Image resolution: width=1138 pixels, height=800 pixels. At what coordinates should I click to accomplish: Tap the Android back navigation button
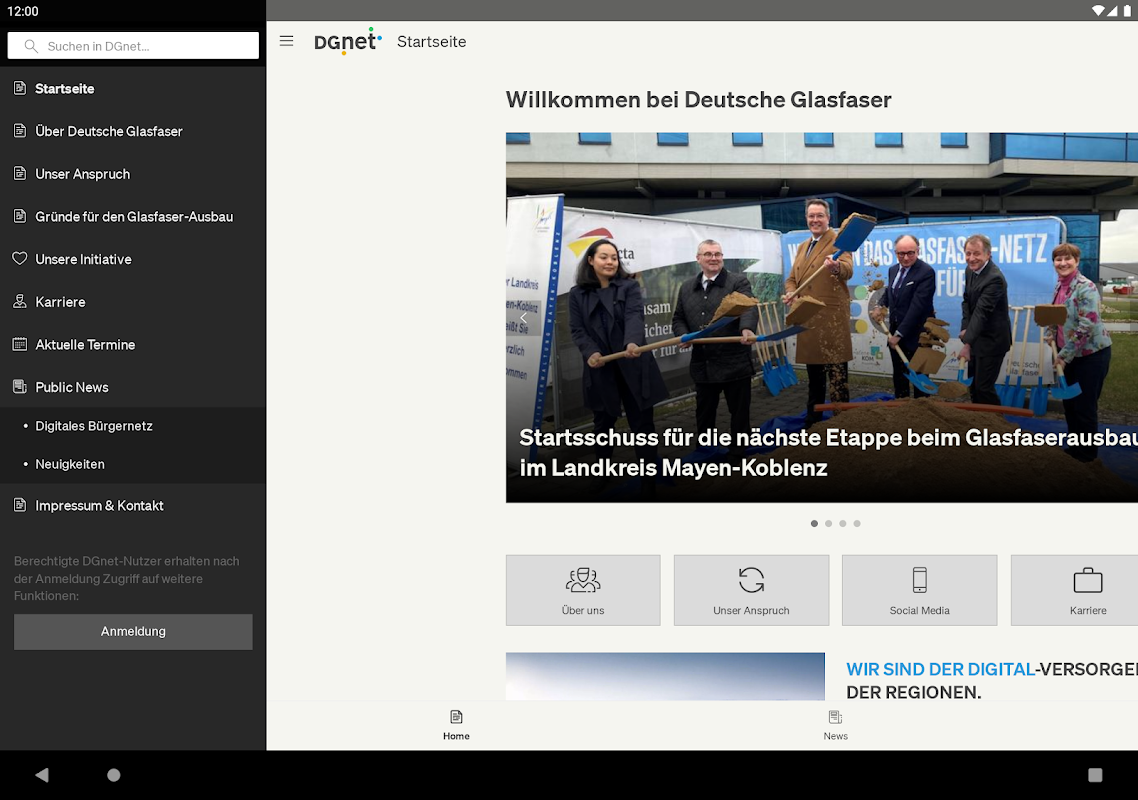point(41,775)
